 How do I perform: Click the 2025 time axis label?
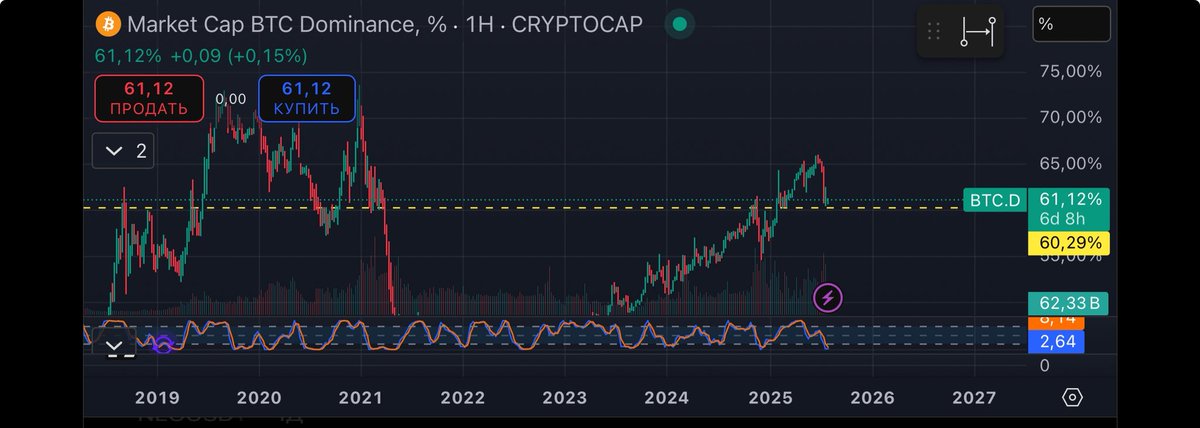pos(770,397)
